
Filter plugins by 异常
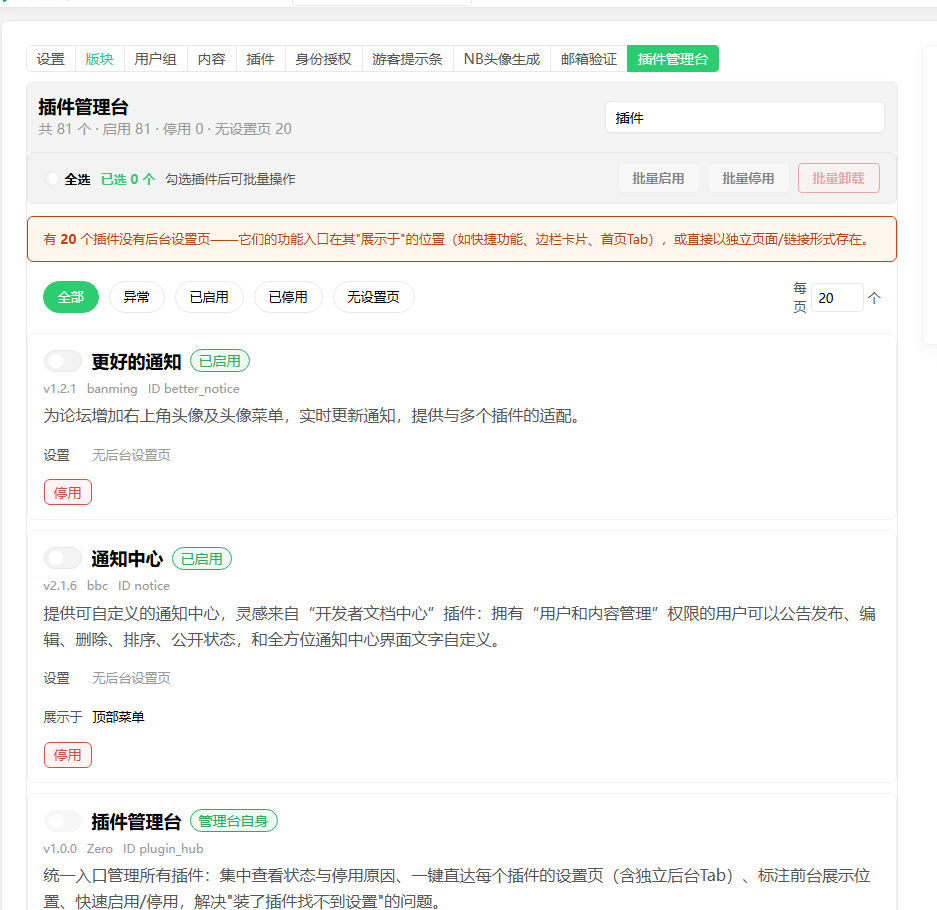tap(136, 297)
